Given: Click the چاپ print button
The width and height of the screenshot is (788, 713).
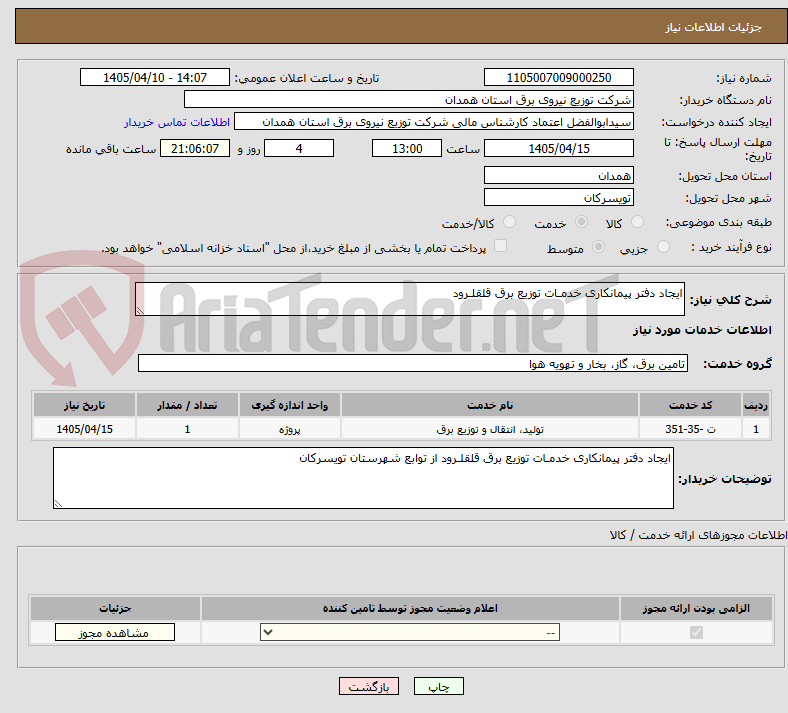Looking at the screenshot, I should point(439,686).
